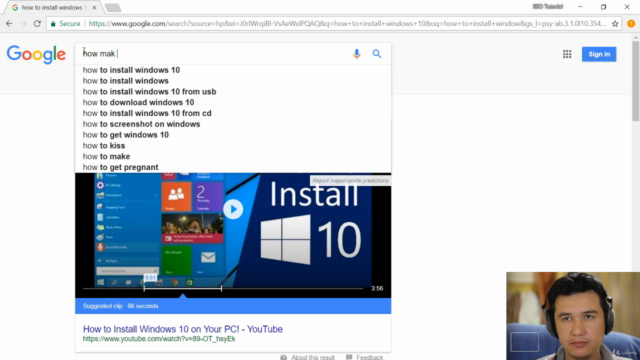Click the 0:51 clip start marker
The height and width of the screenshot is (360, 640).
tap(150, 278)
